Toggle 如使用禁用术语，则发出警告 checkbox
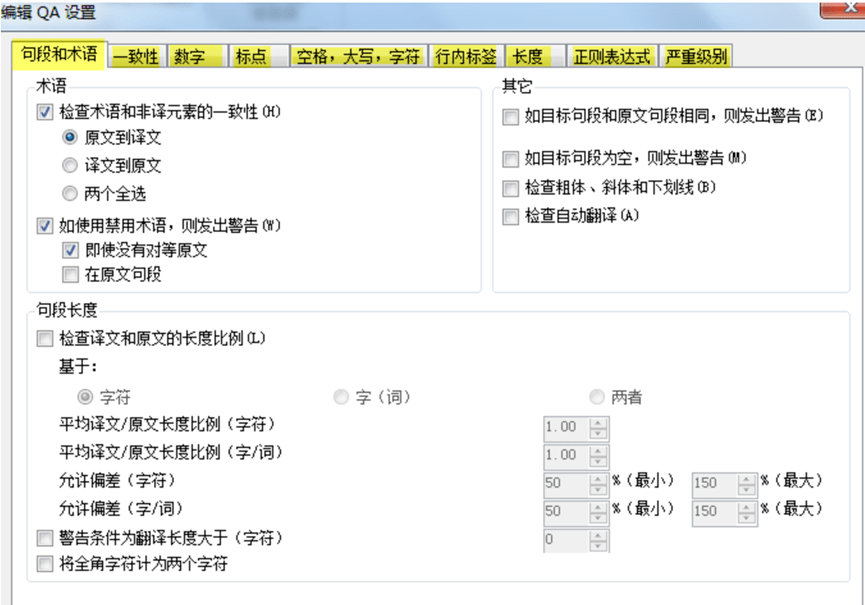Screen dimensions: 865x605 coord(45,226)
